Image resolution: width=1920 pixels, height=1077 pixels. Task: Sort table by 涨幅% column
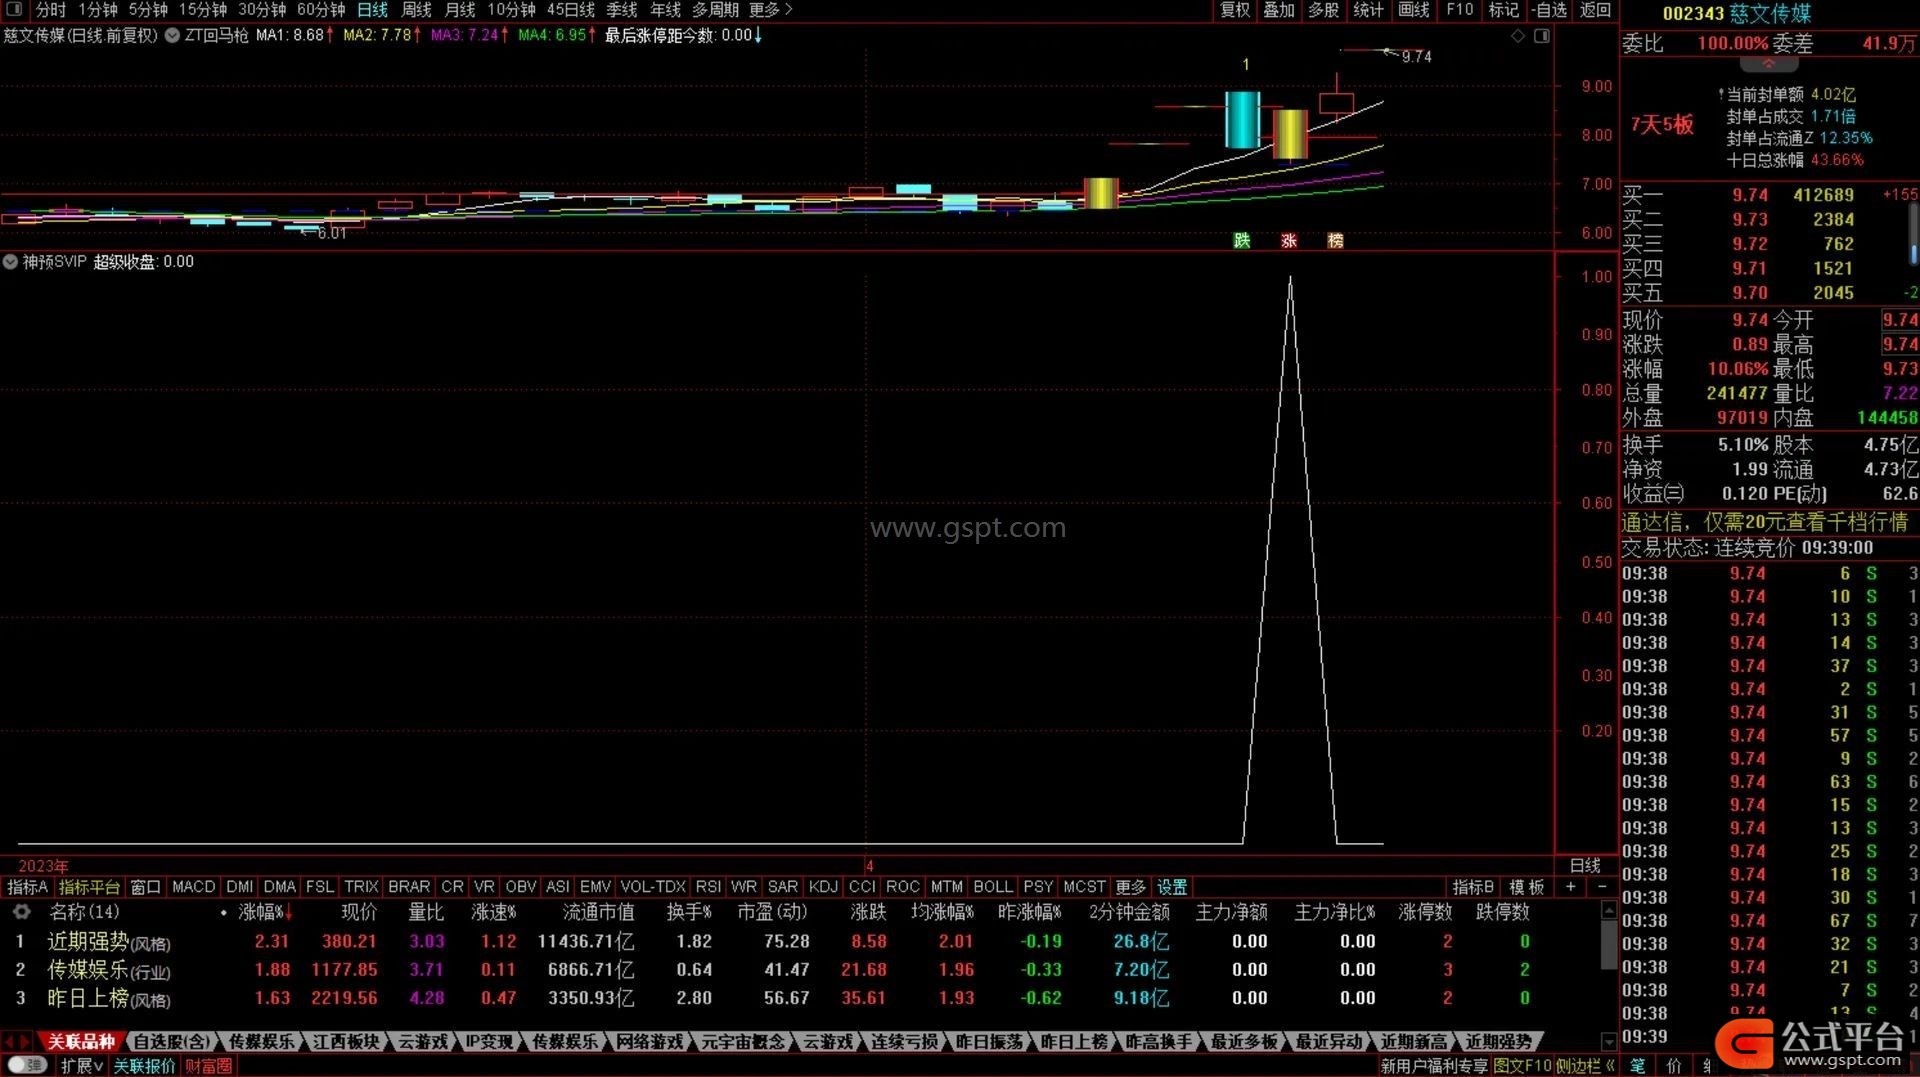tap(265, 912)
